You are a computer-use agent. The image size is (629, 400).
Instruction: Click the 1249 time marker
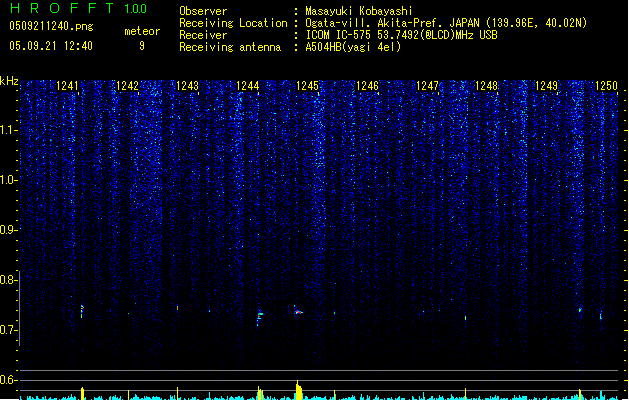(x=546, y=85)
